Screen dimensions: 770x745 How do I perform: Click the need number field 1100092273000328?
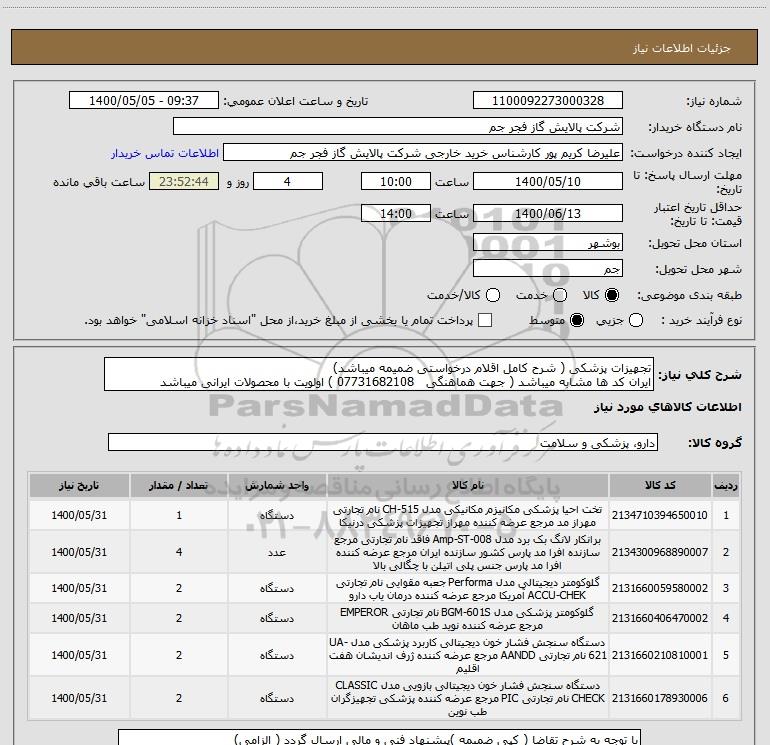pos(548,101)
